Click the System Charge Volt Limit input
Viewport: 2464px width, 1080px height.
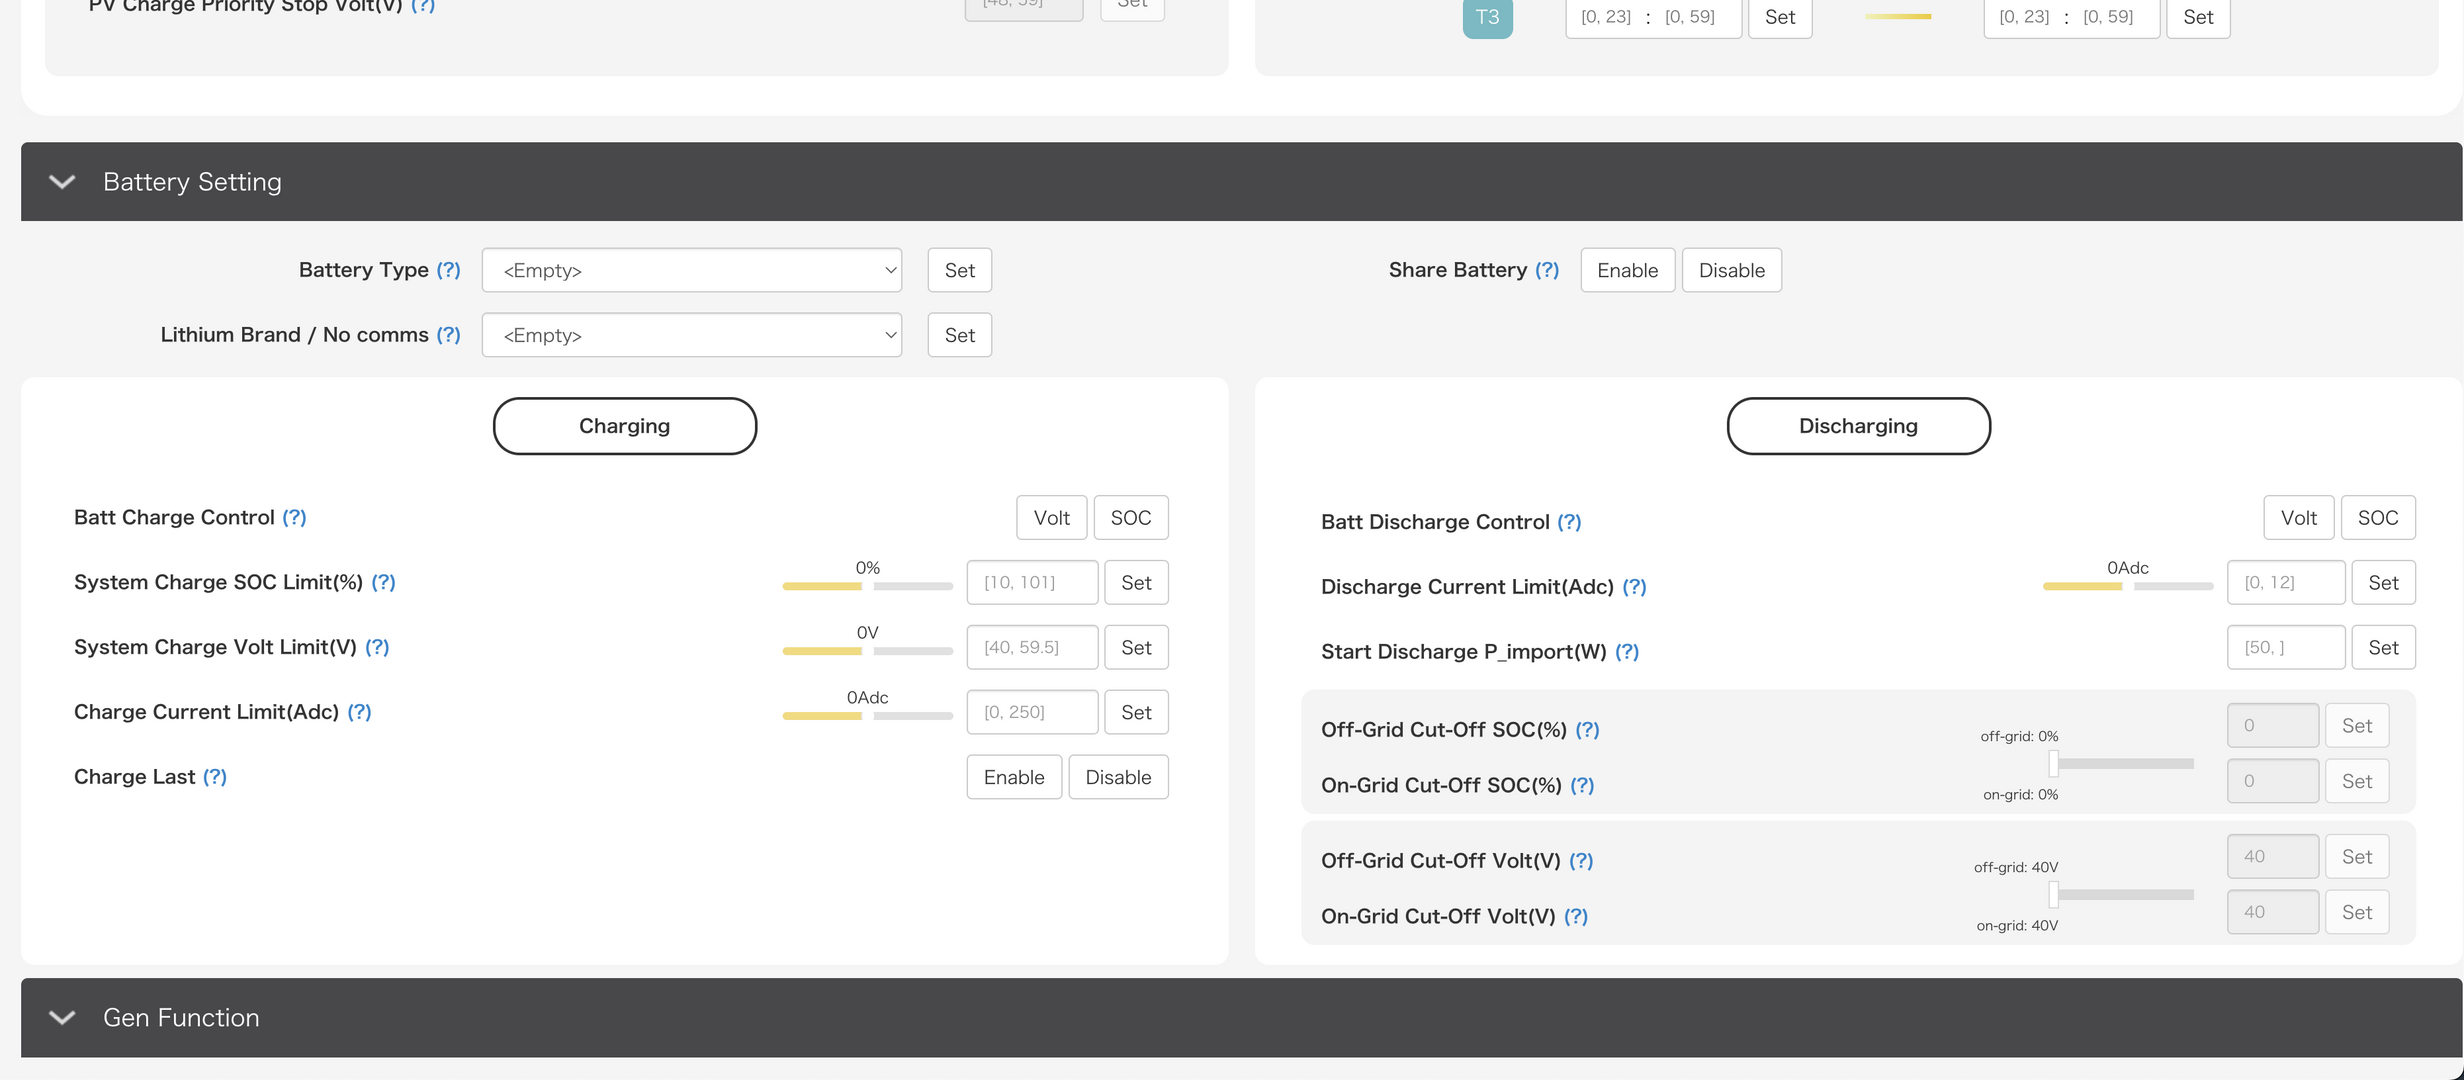pos(1031,647)
